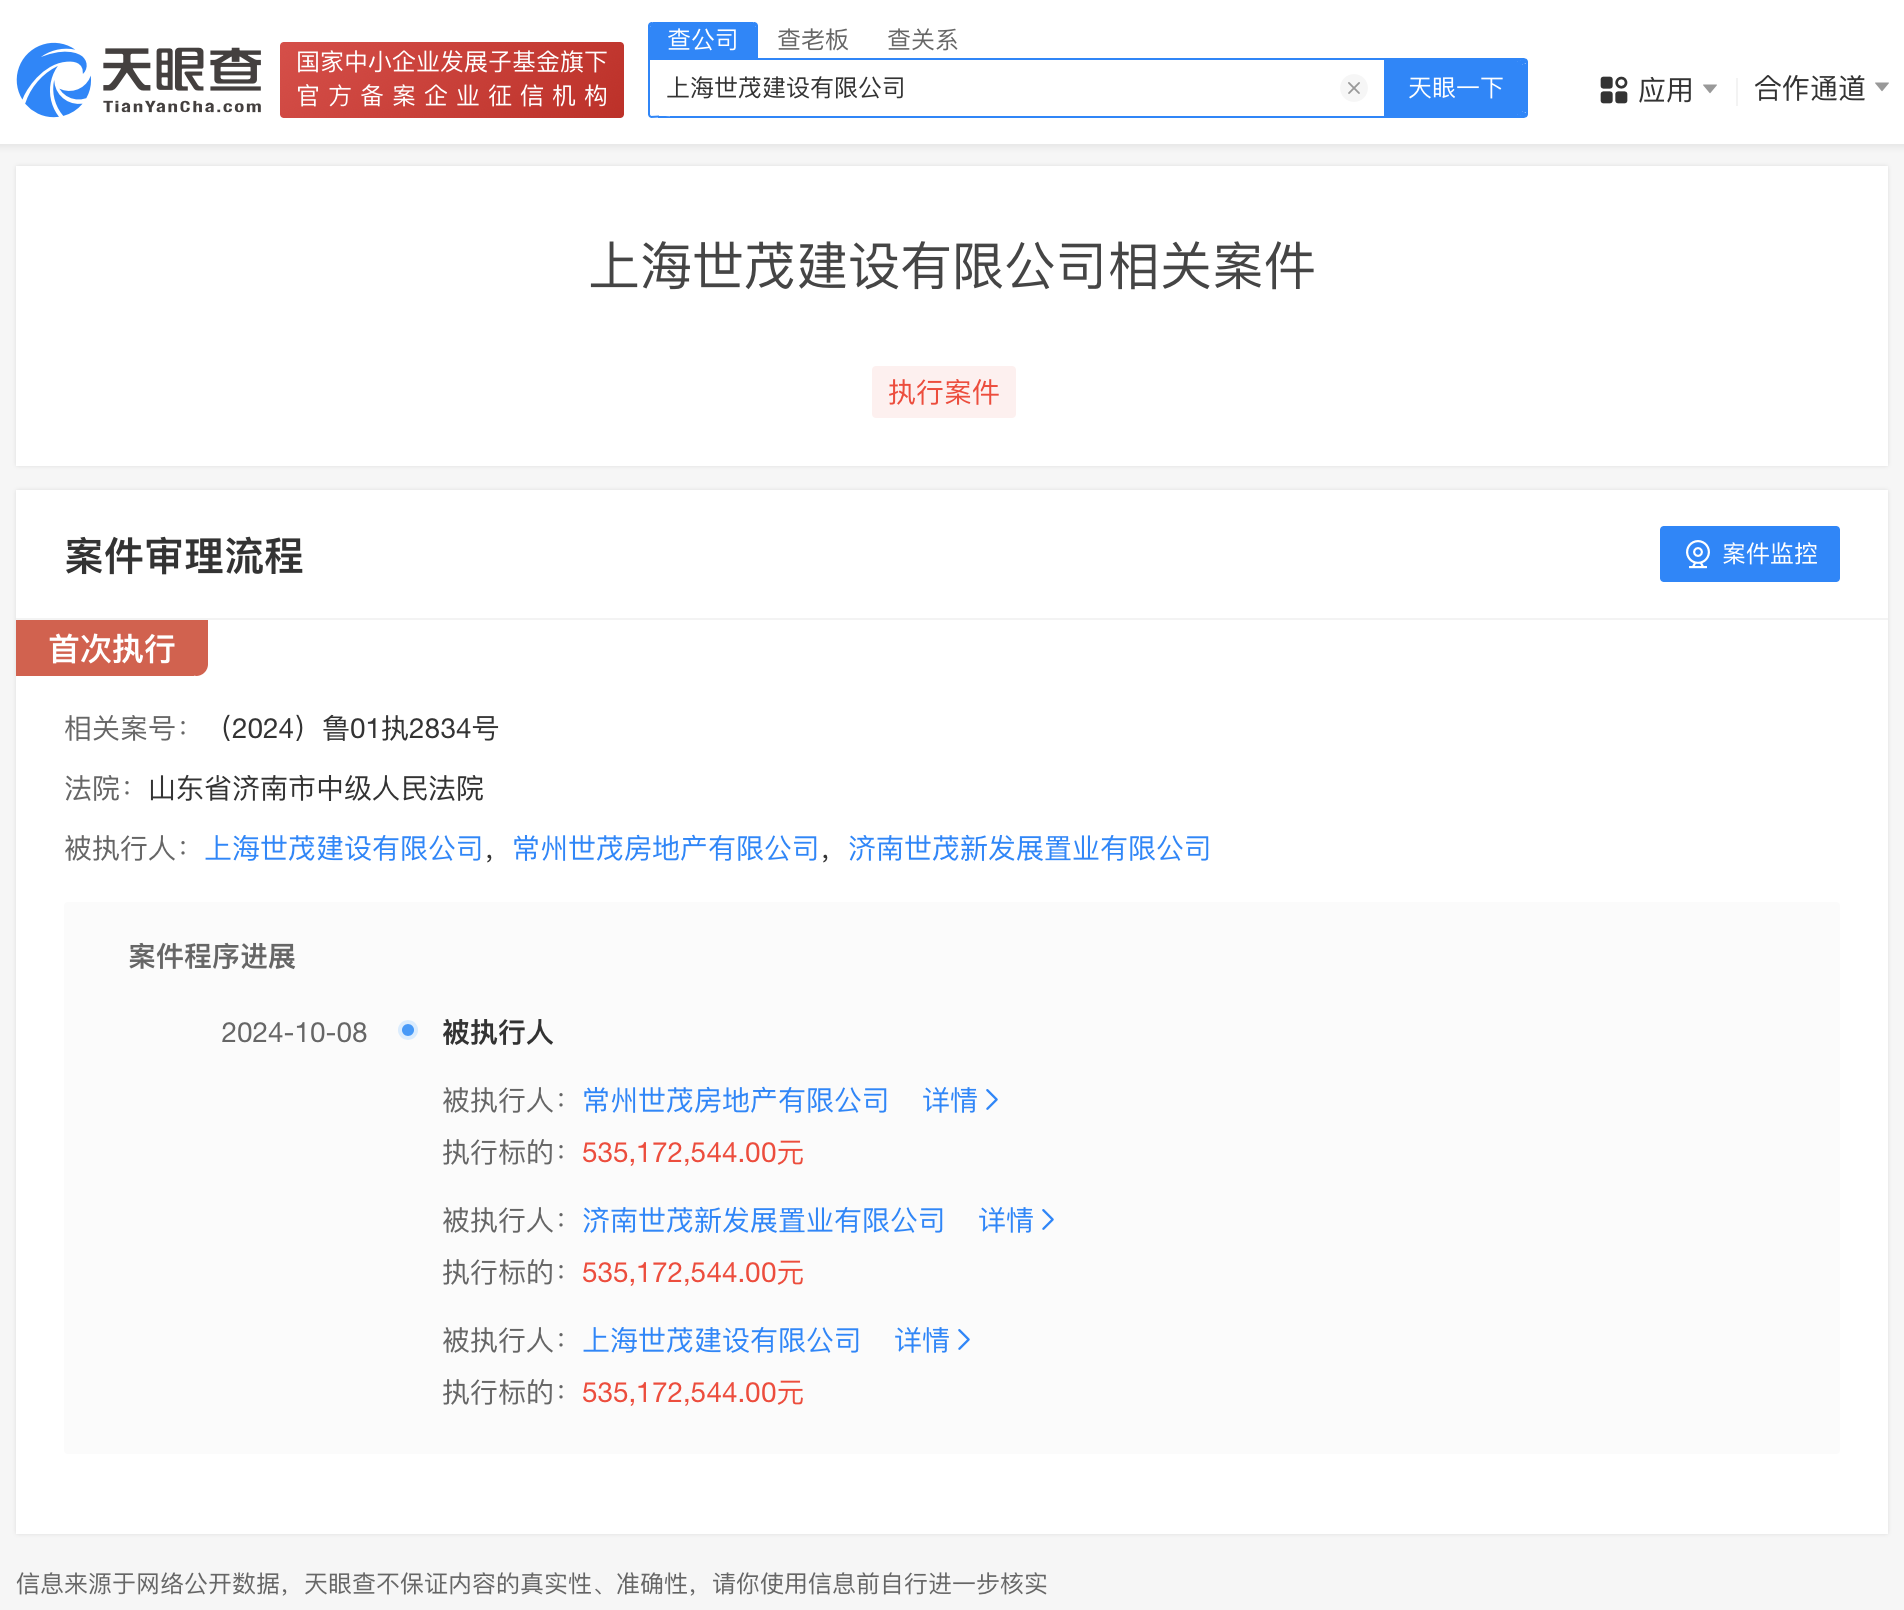Viewport: 1904px width, 1610px height.
Task: Clear the search box with the X icon
Action: [x=1354, y=88]
